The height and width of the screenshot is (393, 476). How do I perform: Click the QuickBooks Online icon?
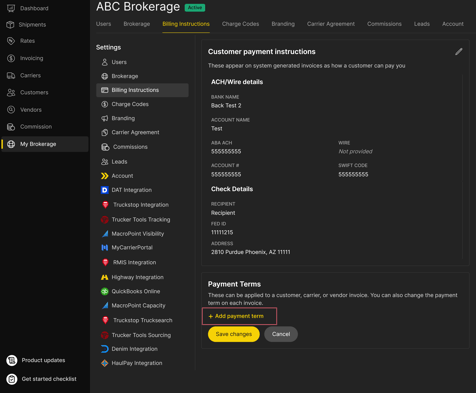coord(105,291)
